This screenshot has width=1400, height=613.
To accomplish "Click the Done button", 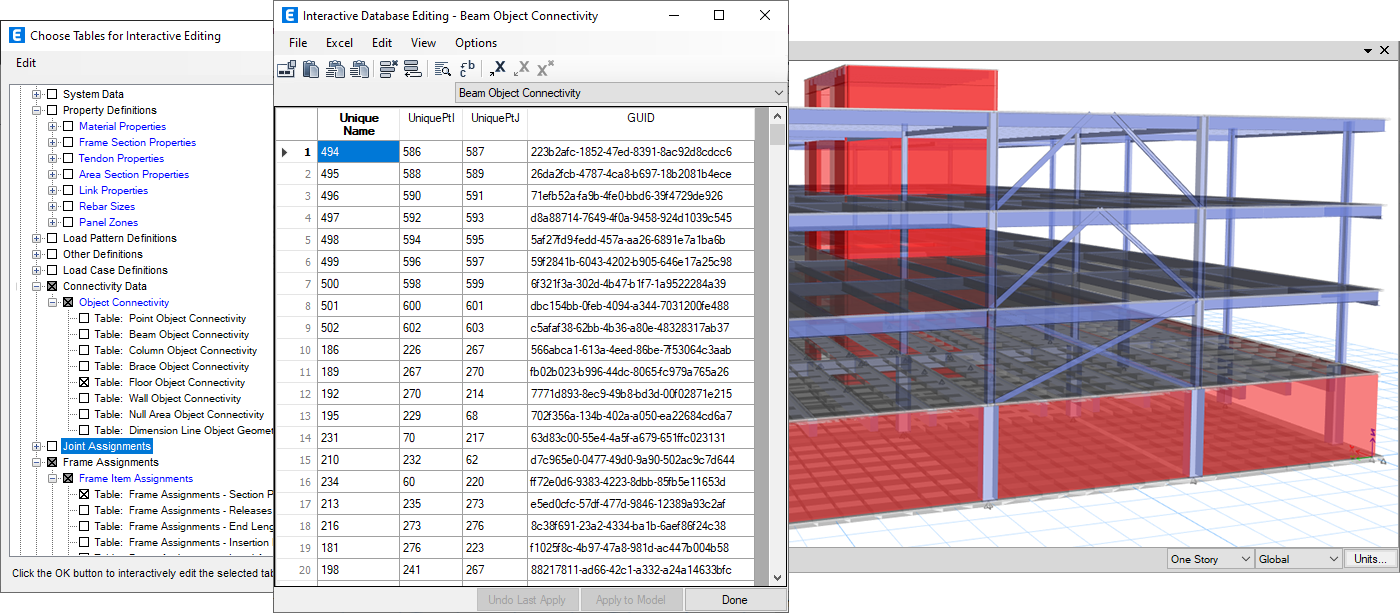I will (x=734, y=600).
